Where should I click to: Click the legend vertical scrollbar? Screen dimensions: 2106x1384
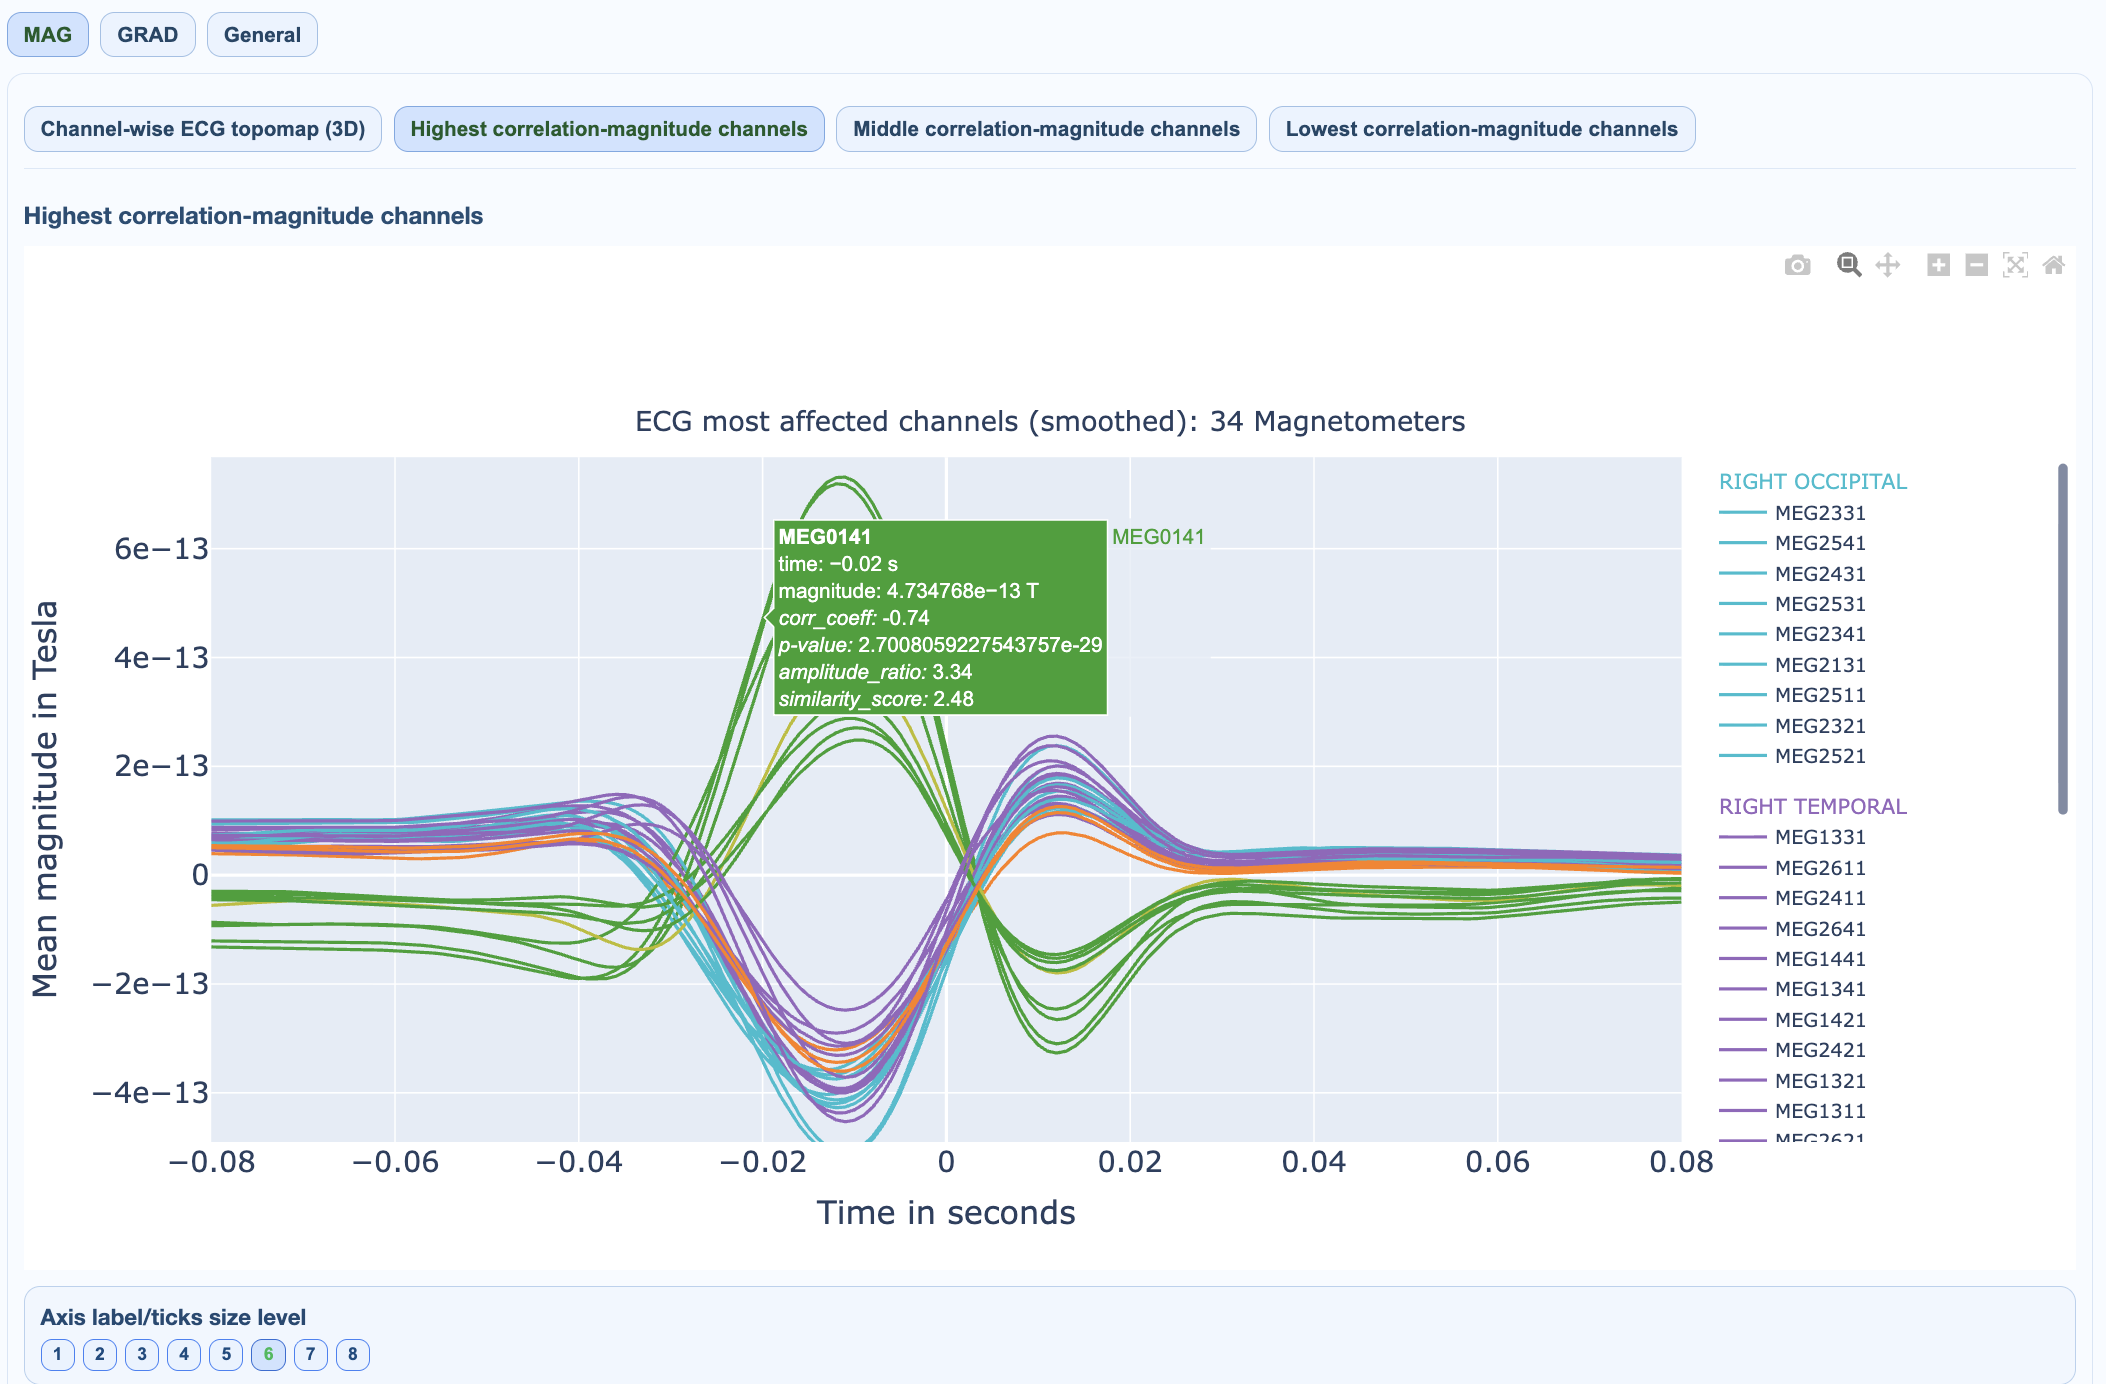(x=2062, y=640)
